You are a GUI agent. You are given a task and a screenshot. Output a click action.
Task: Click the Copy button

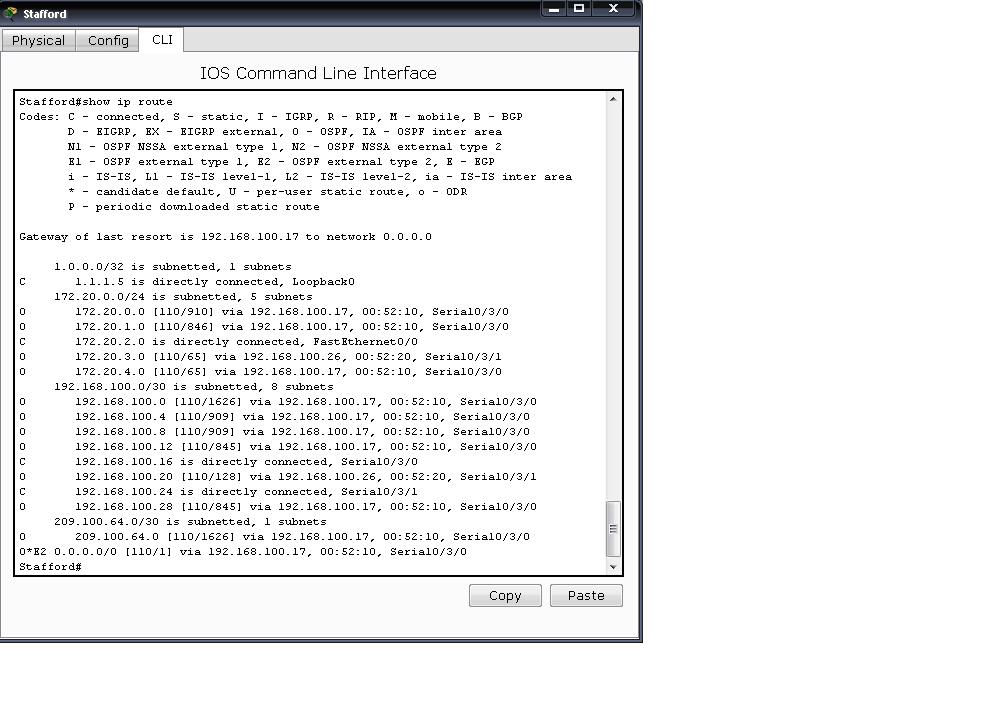pyautogui.click(x=505, y=595)
